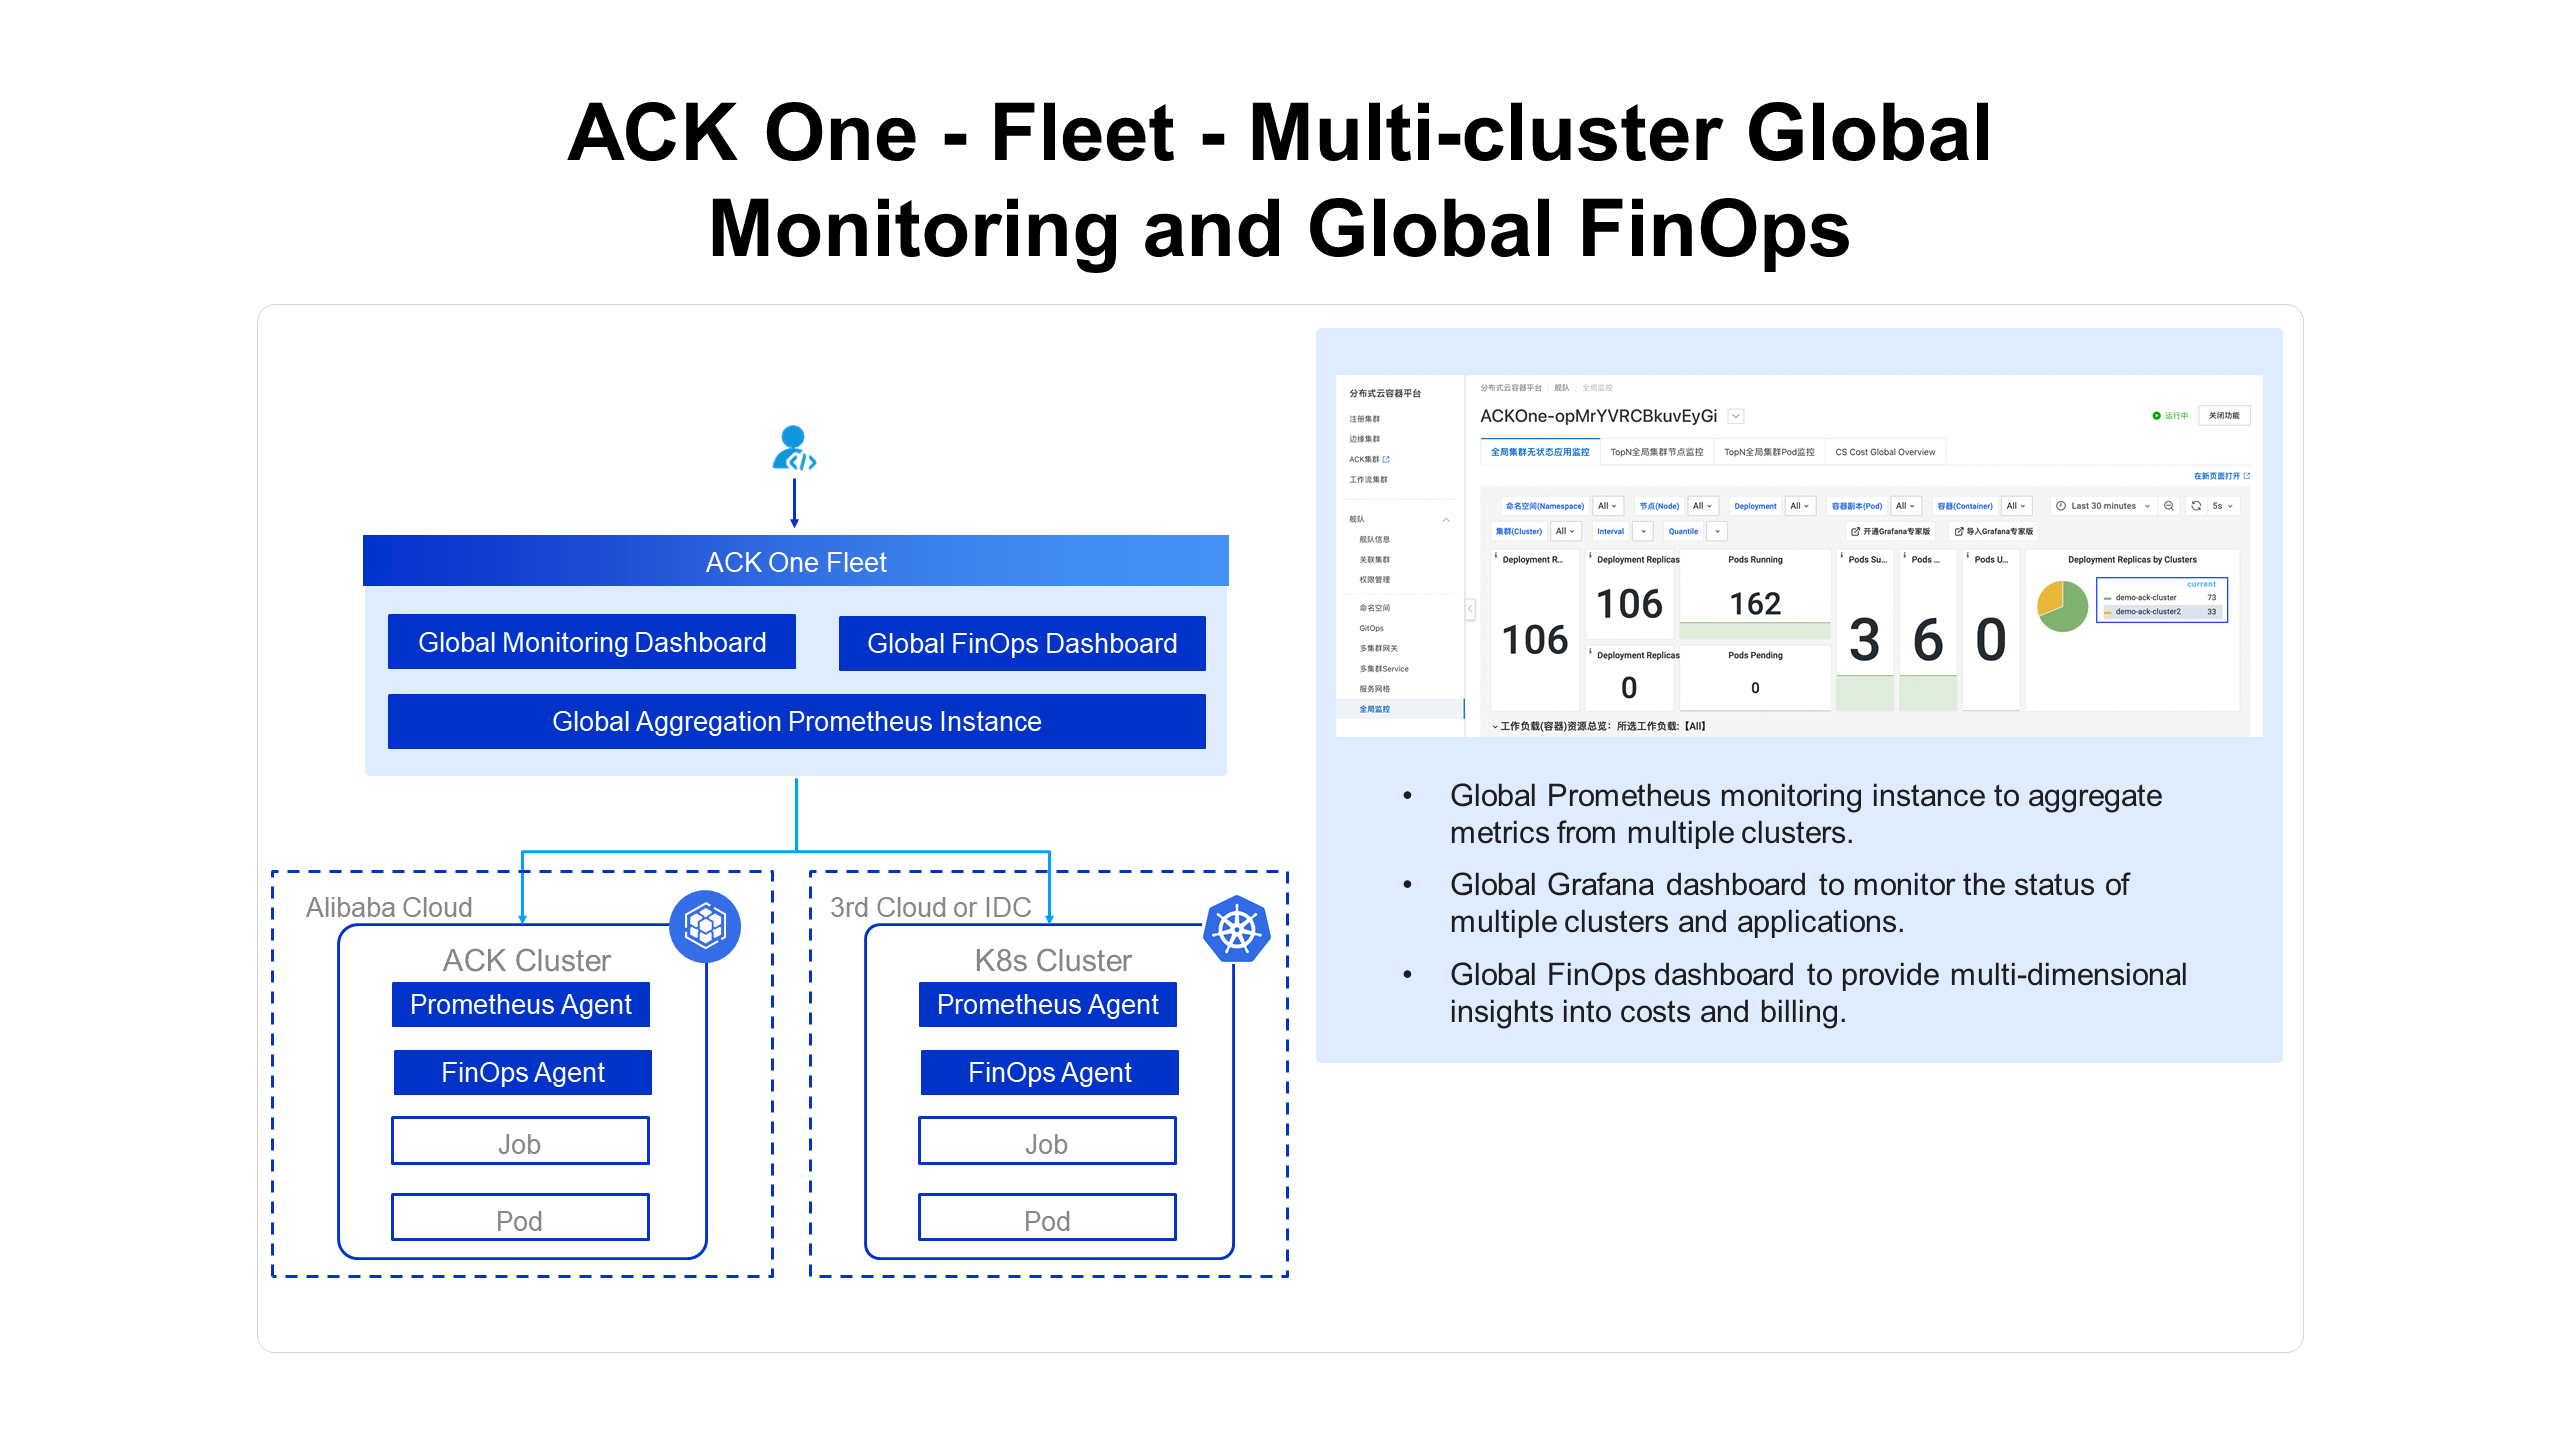The width and height of the screenshot is (2560, 1440).
Task: Click the Kubernetes wheel icon on K8s Cluster
Action: [x=1237, y=929]
